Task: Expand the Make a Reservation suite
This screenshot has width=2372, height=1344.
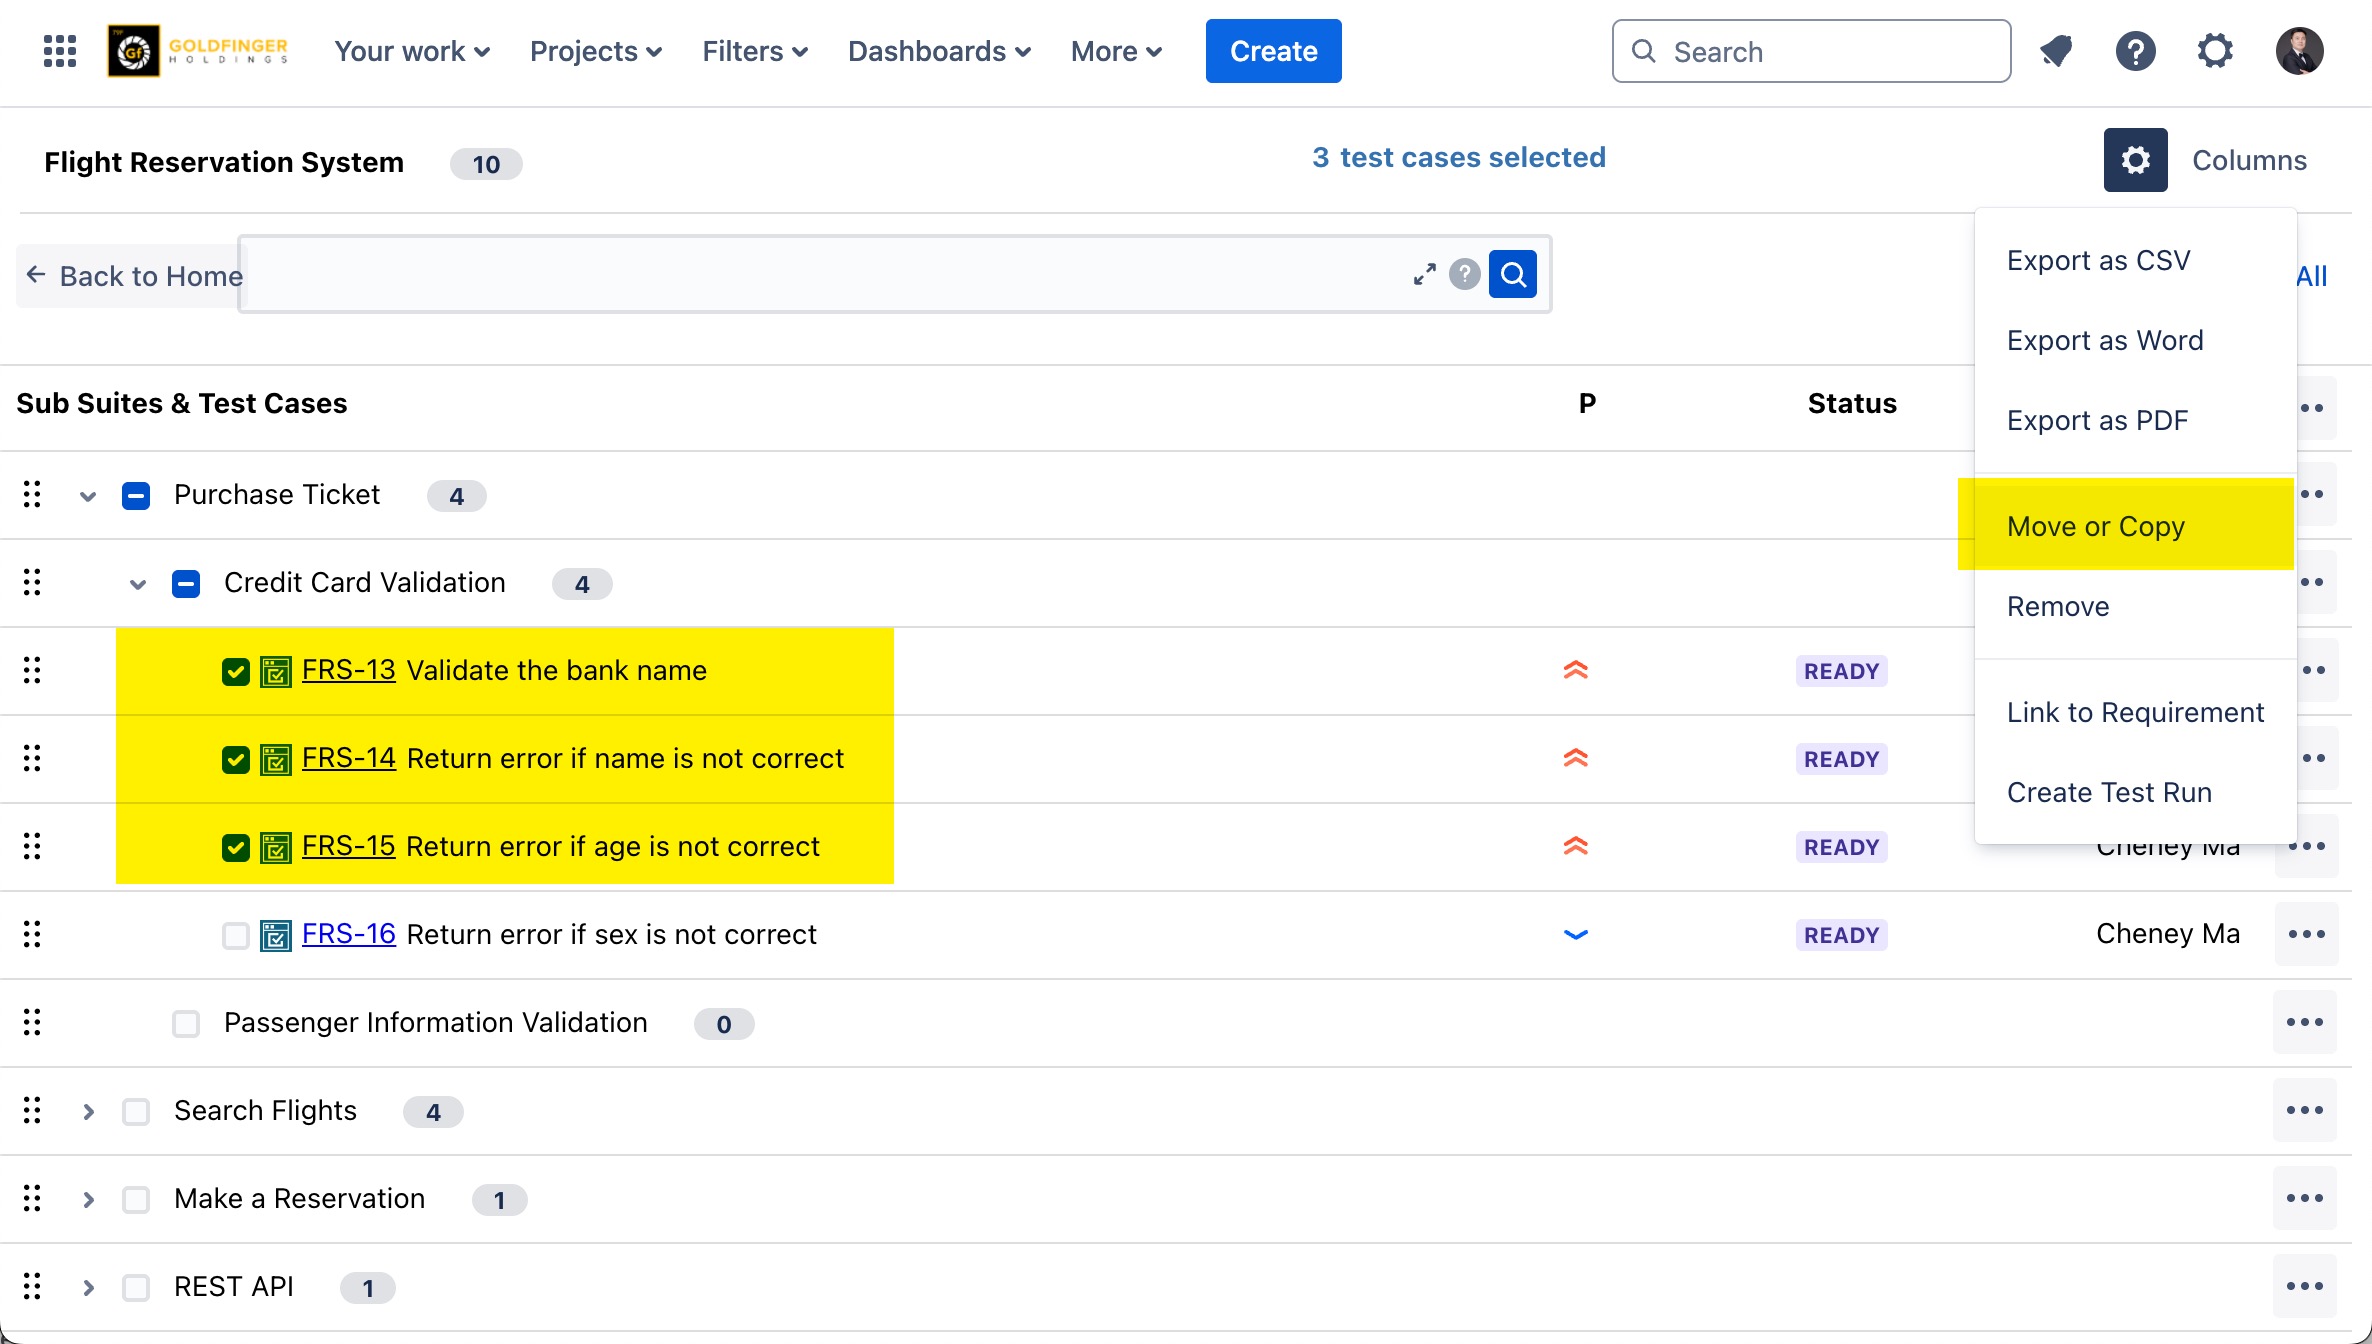Action: tap(88, 1199)
